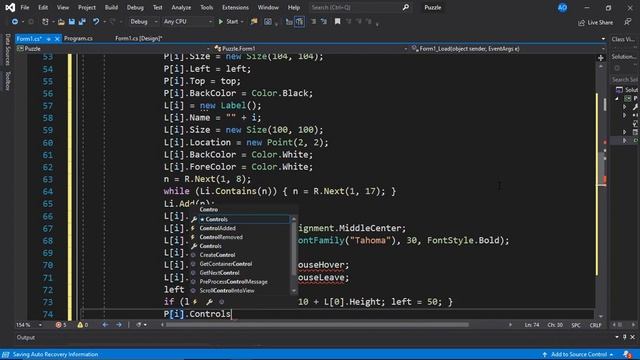Click the Solution Explorer search field

(625, 80)
